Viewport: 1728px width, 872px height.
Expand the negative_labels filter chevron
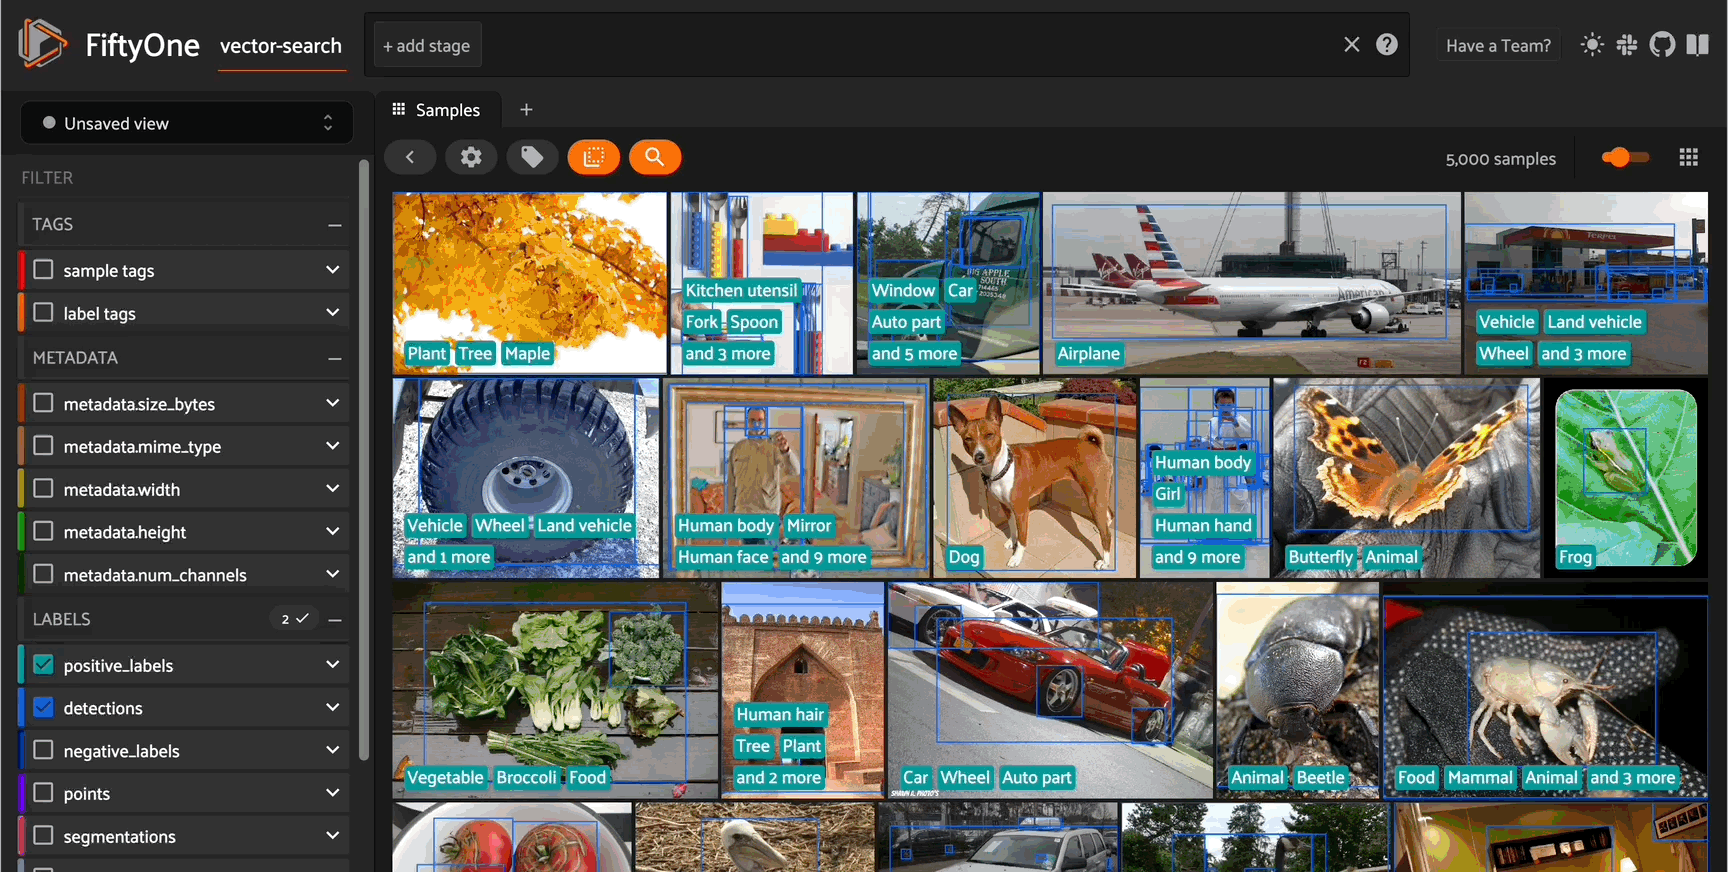333,750
